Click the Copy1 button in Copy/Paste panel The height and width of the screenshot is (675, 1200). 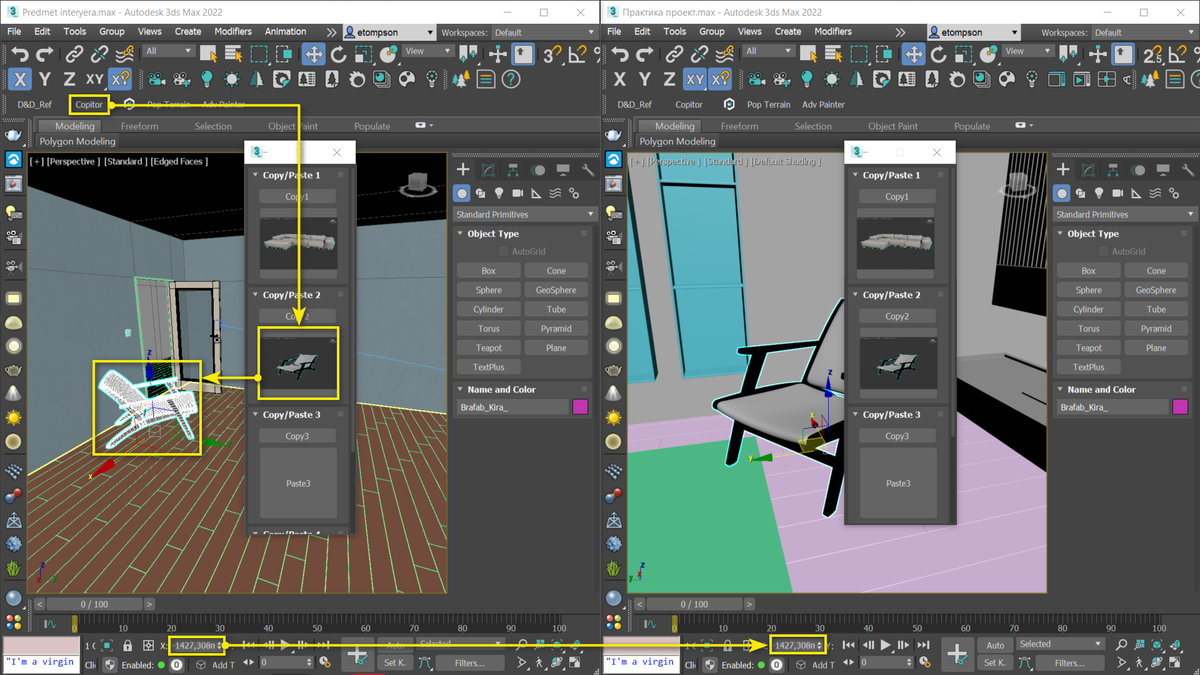tap(297, 196)
